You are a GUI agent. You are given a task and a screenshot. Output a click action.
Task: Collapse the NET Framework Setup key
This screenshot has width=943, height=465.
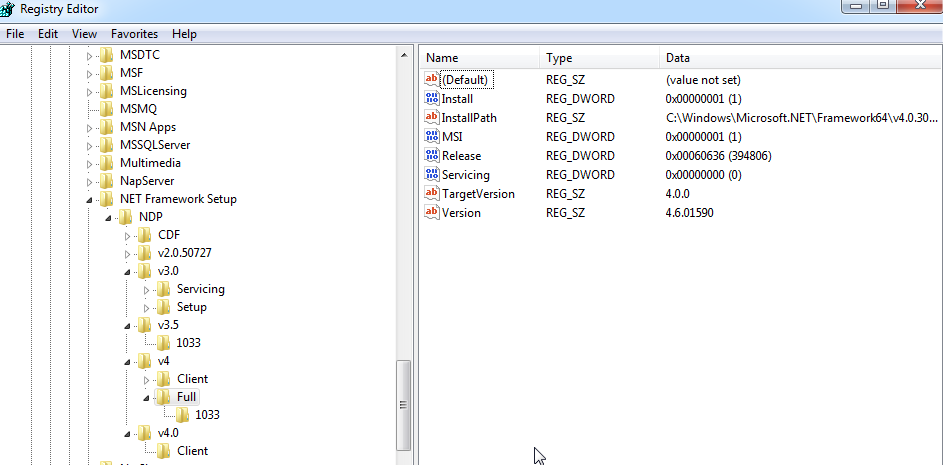coord(90,200)
